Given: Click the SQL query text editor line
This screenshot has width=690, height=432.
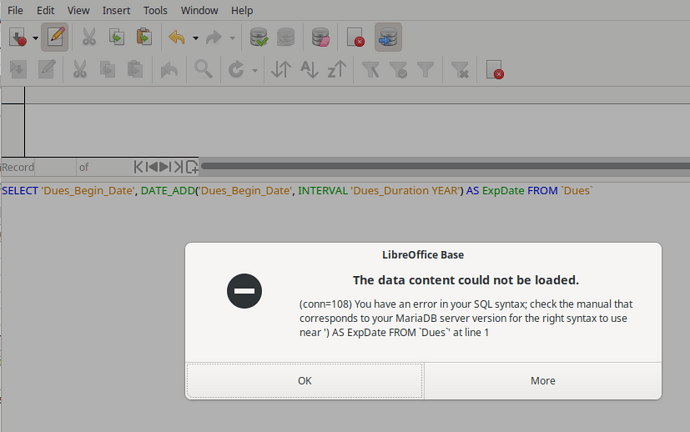Looking at the screenshot, I should (x=297, y=190).
